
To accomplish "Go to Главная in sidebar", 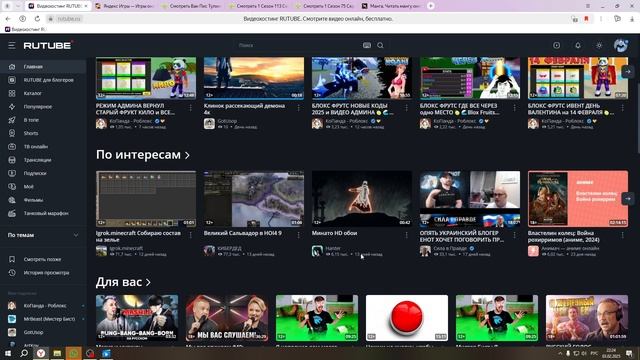I will coord(43,67).
